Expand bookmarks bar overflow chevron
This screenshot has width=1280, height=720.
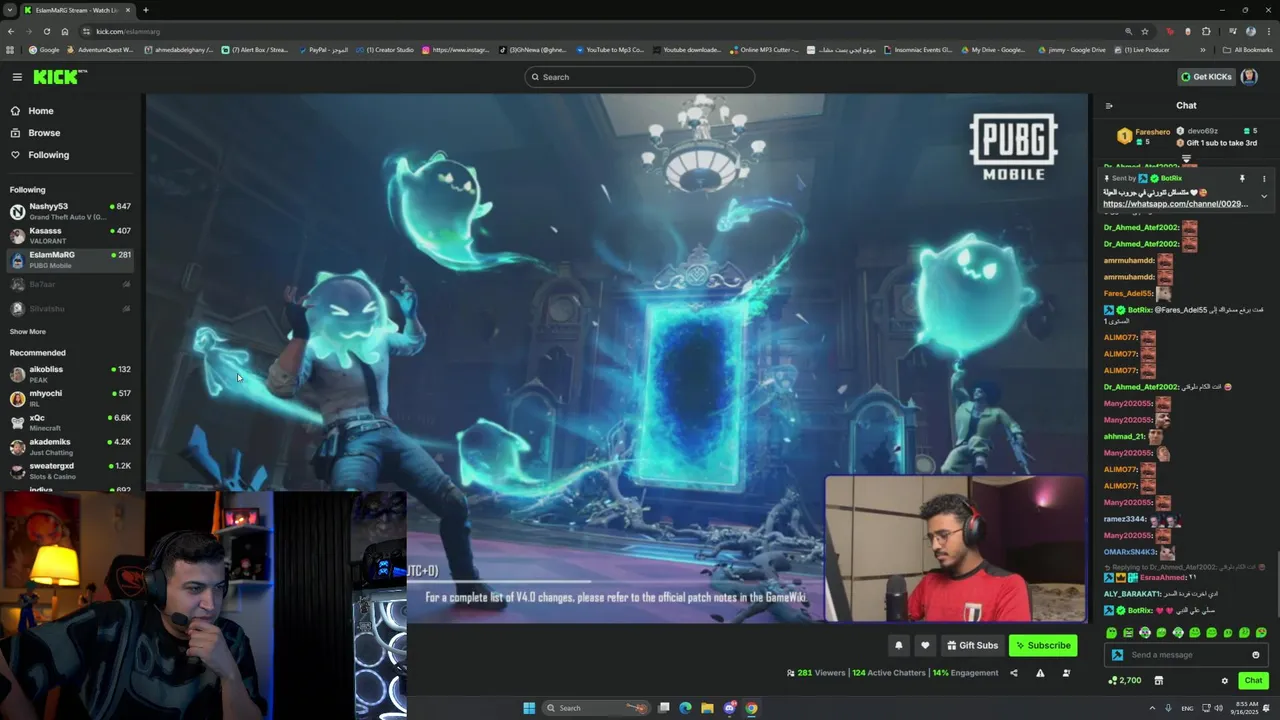tap(1203, 49)
